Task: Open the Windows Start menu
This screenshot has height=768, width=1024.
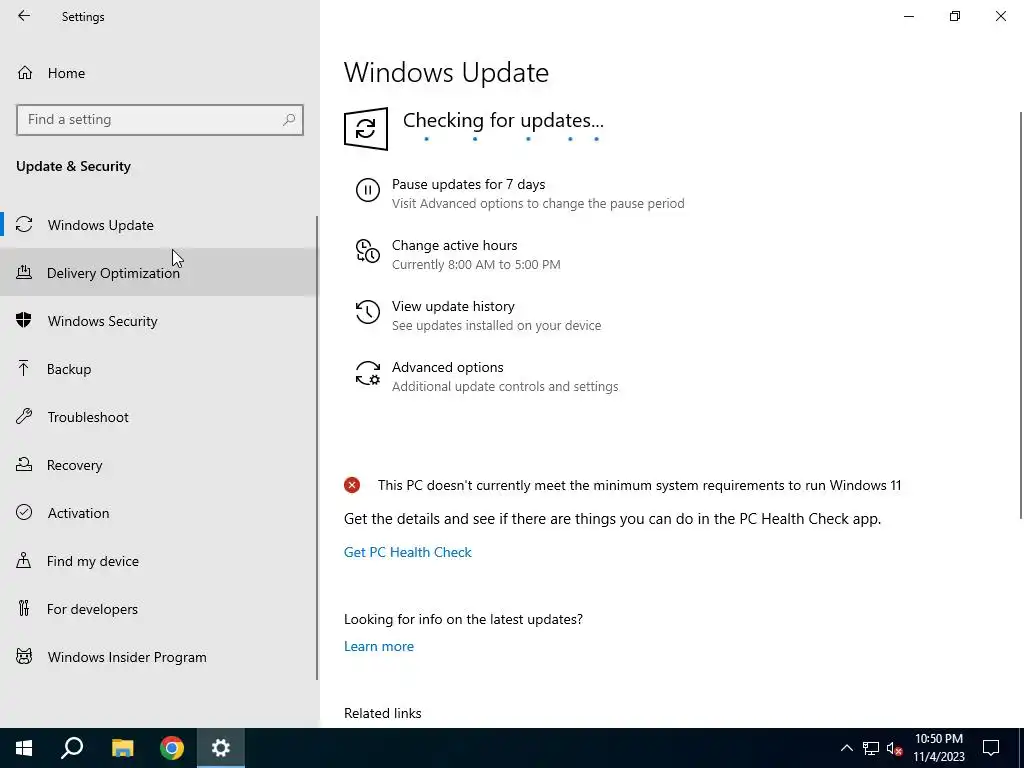Action: pos(24,748)
